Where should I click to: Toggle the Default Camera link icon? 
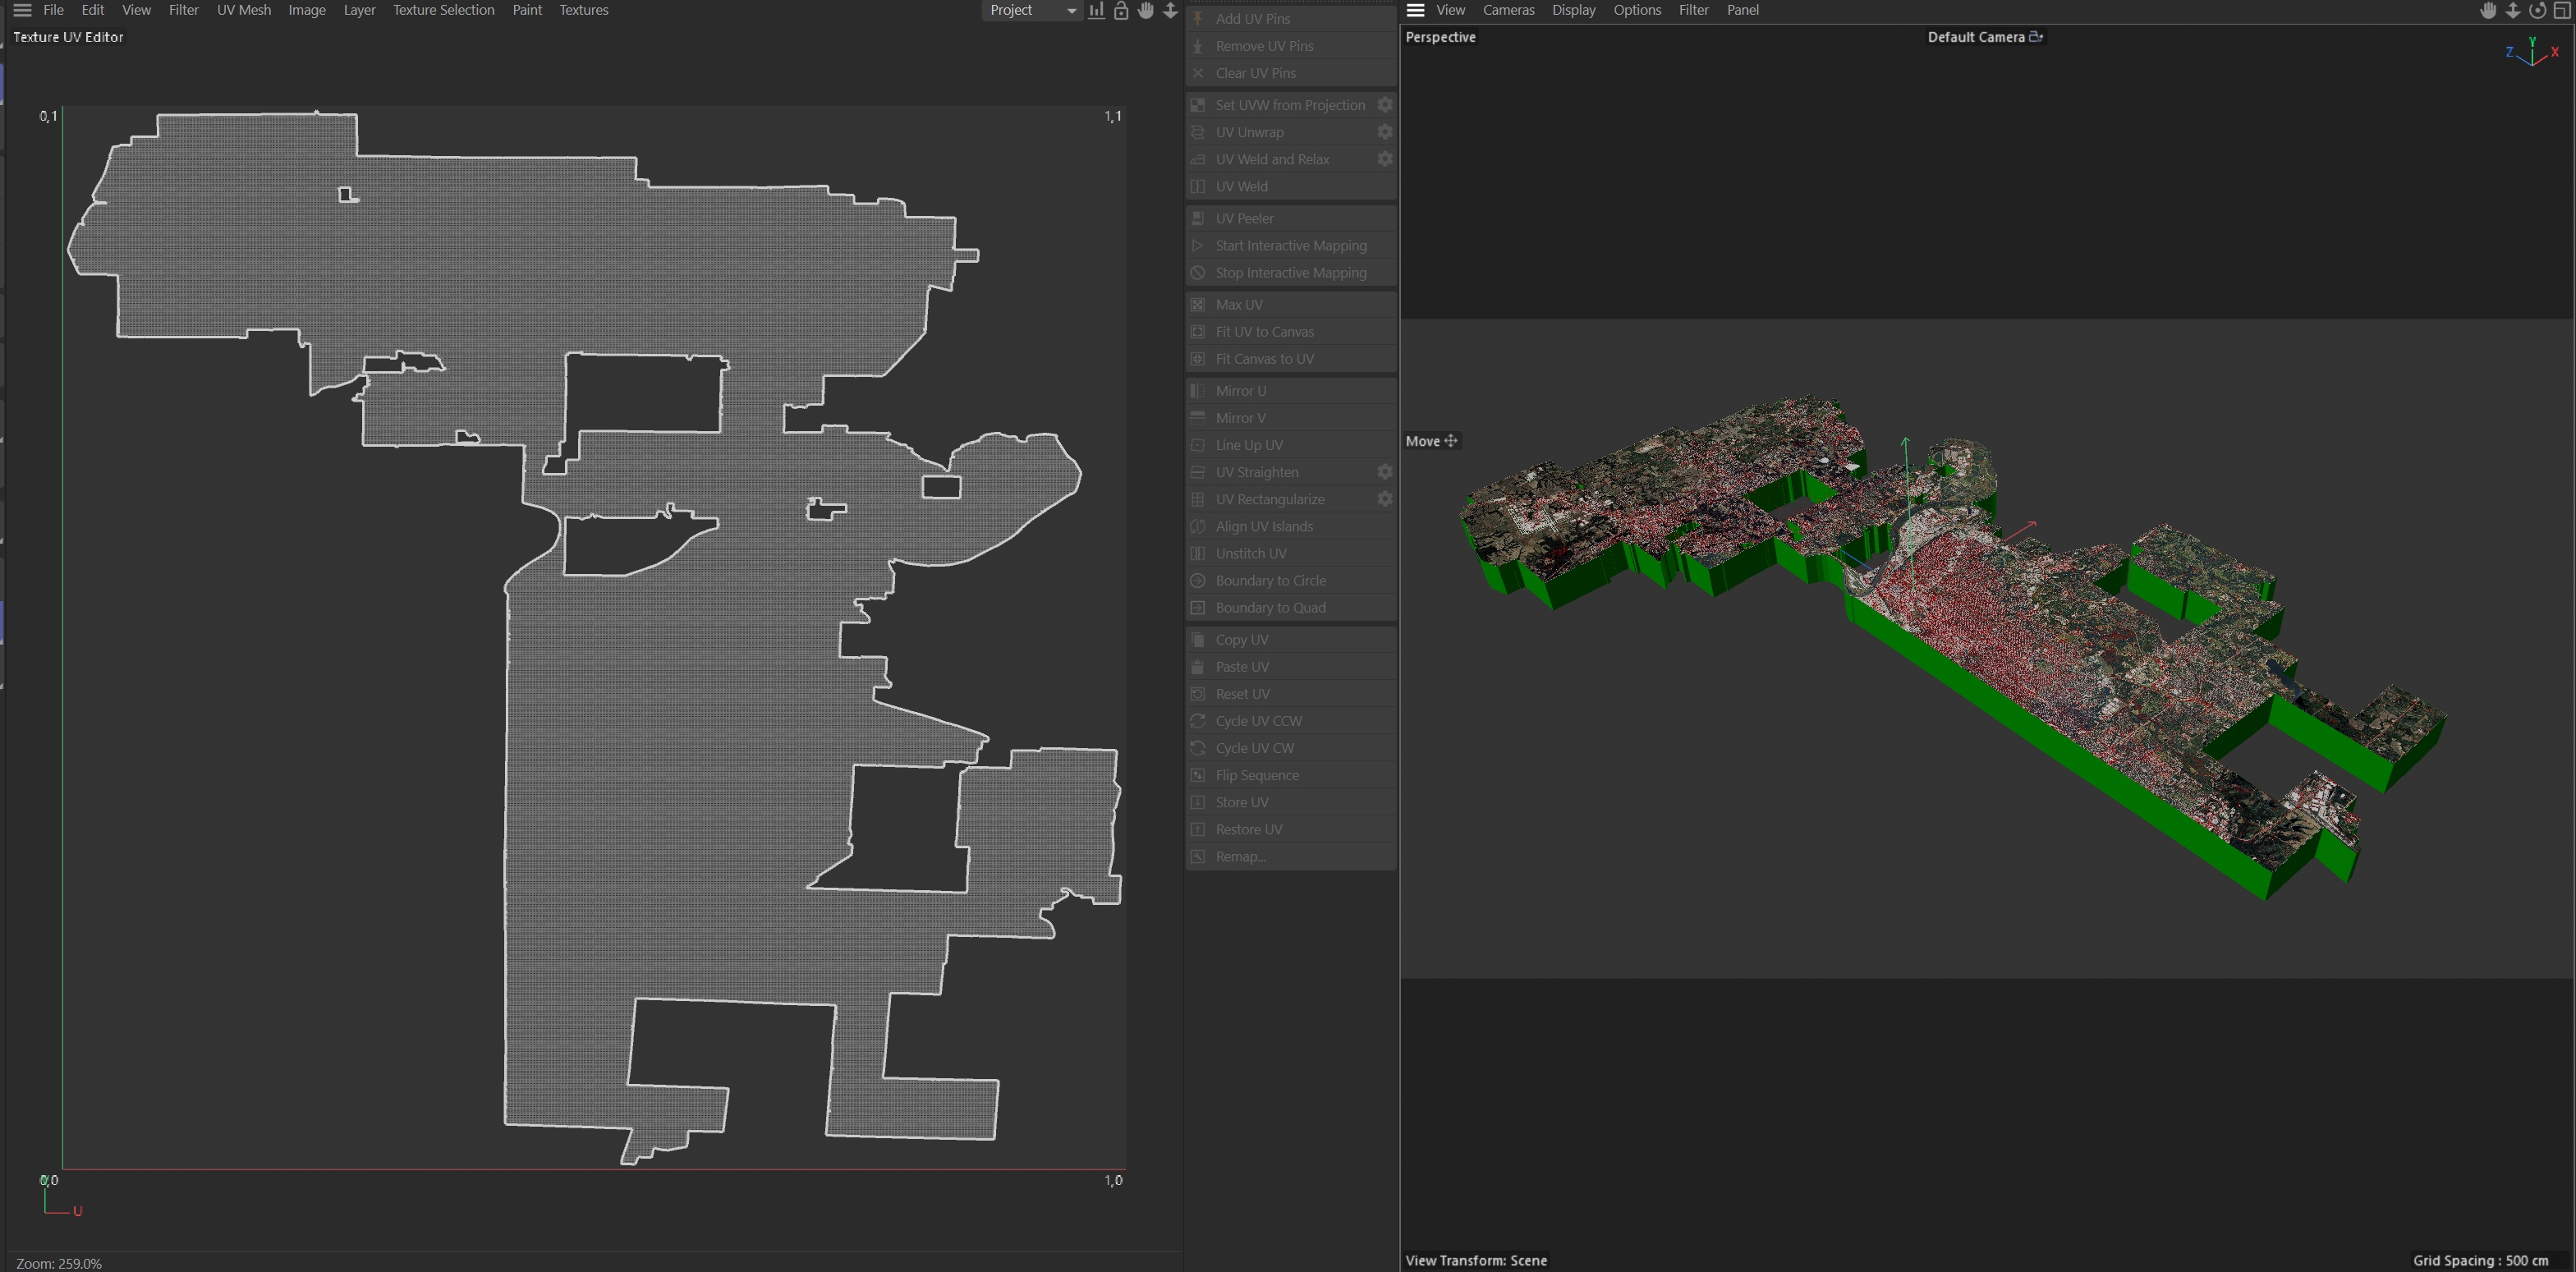(2035, 37)
